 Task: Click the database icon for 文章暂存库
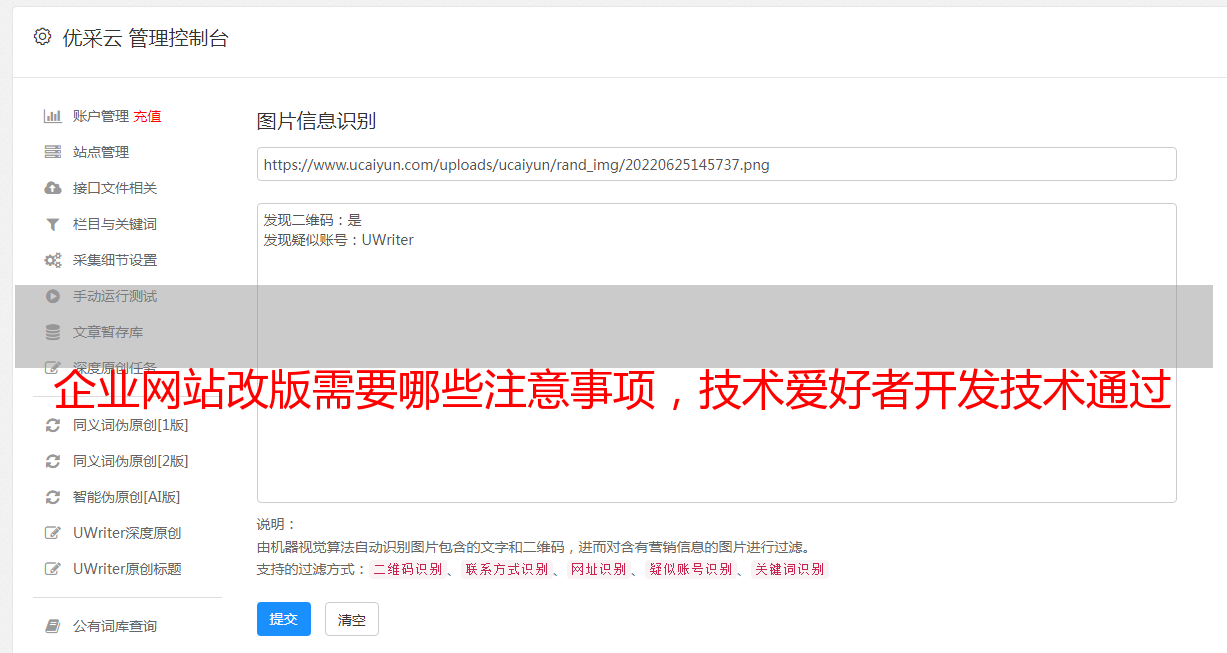(x=53, y=332)
